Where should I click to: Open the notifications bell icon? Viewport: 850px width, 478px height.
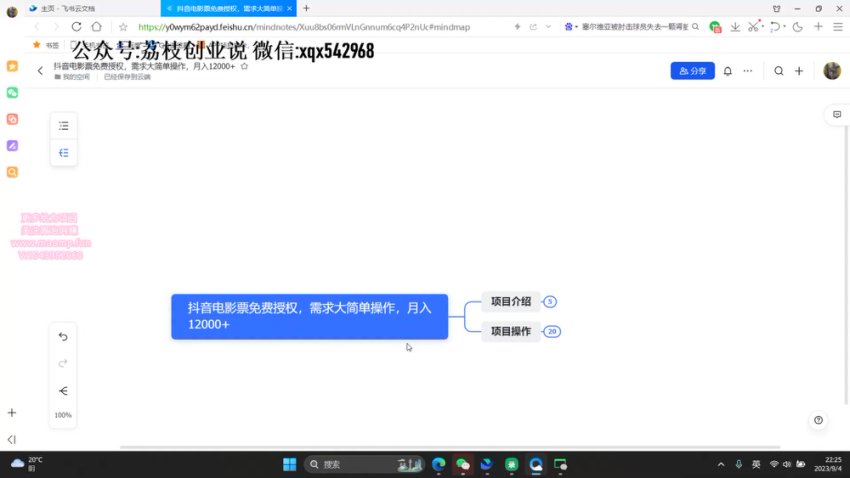[727, 71]
